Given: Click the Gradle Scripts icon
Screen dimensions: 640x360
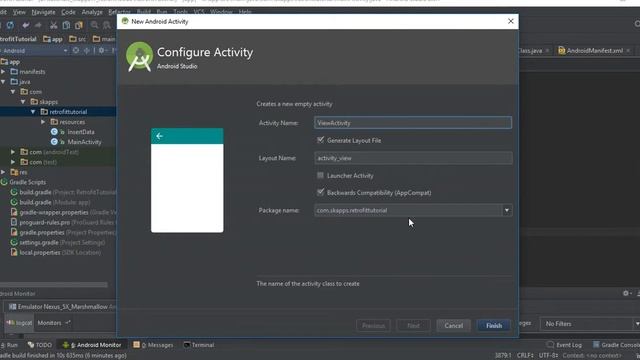Looking at the screenshot, I should pos(4,182).
